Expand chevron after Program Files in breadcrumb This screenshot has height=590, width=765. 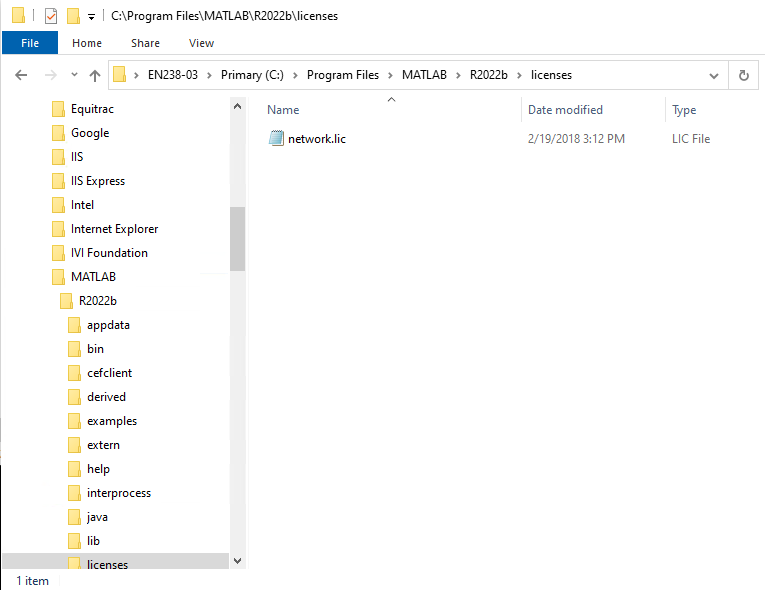tap(390, 75)
